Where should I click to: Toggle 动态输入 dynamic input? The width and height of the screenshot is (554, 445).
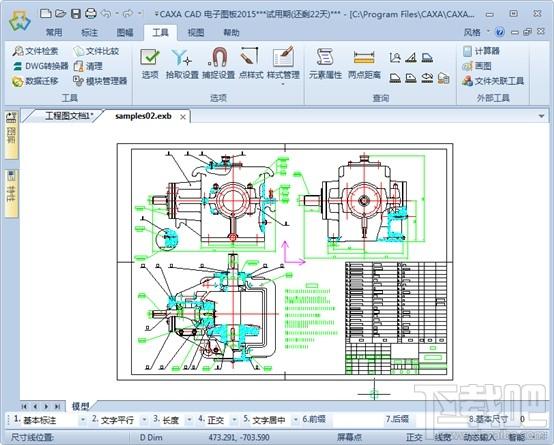[478, 437]
